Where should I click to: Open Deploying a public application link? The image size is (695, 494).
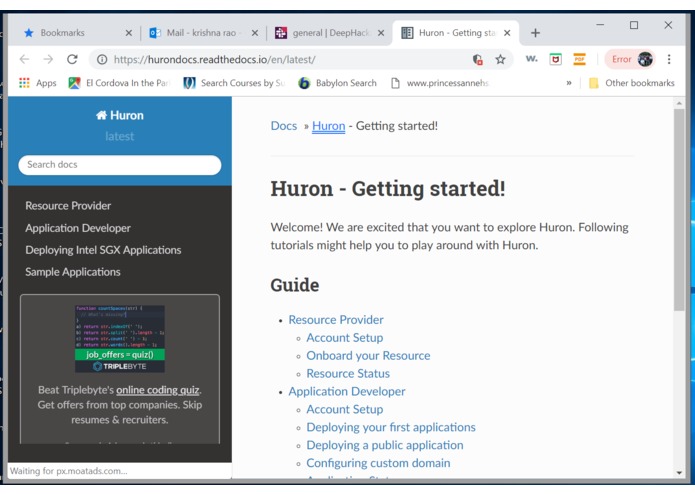point(385,445)
